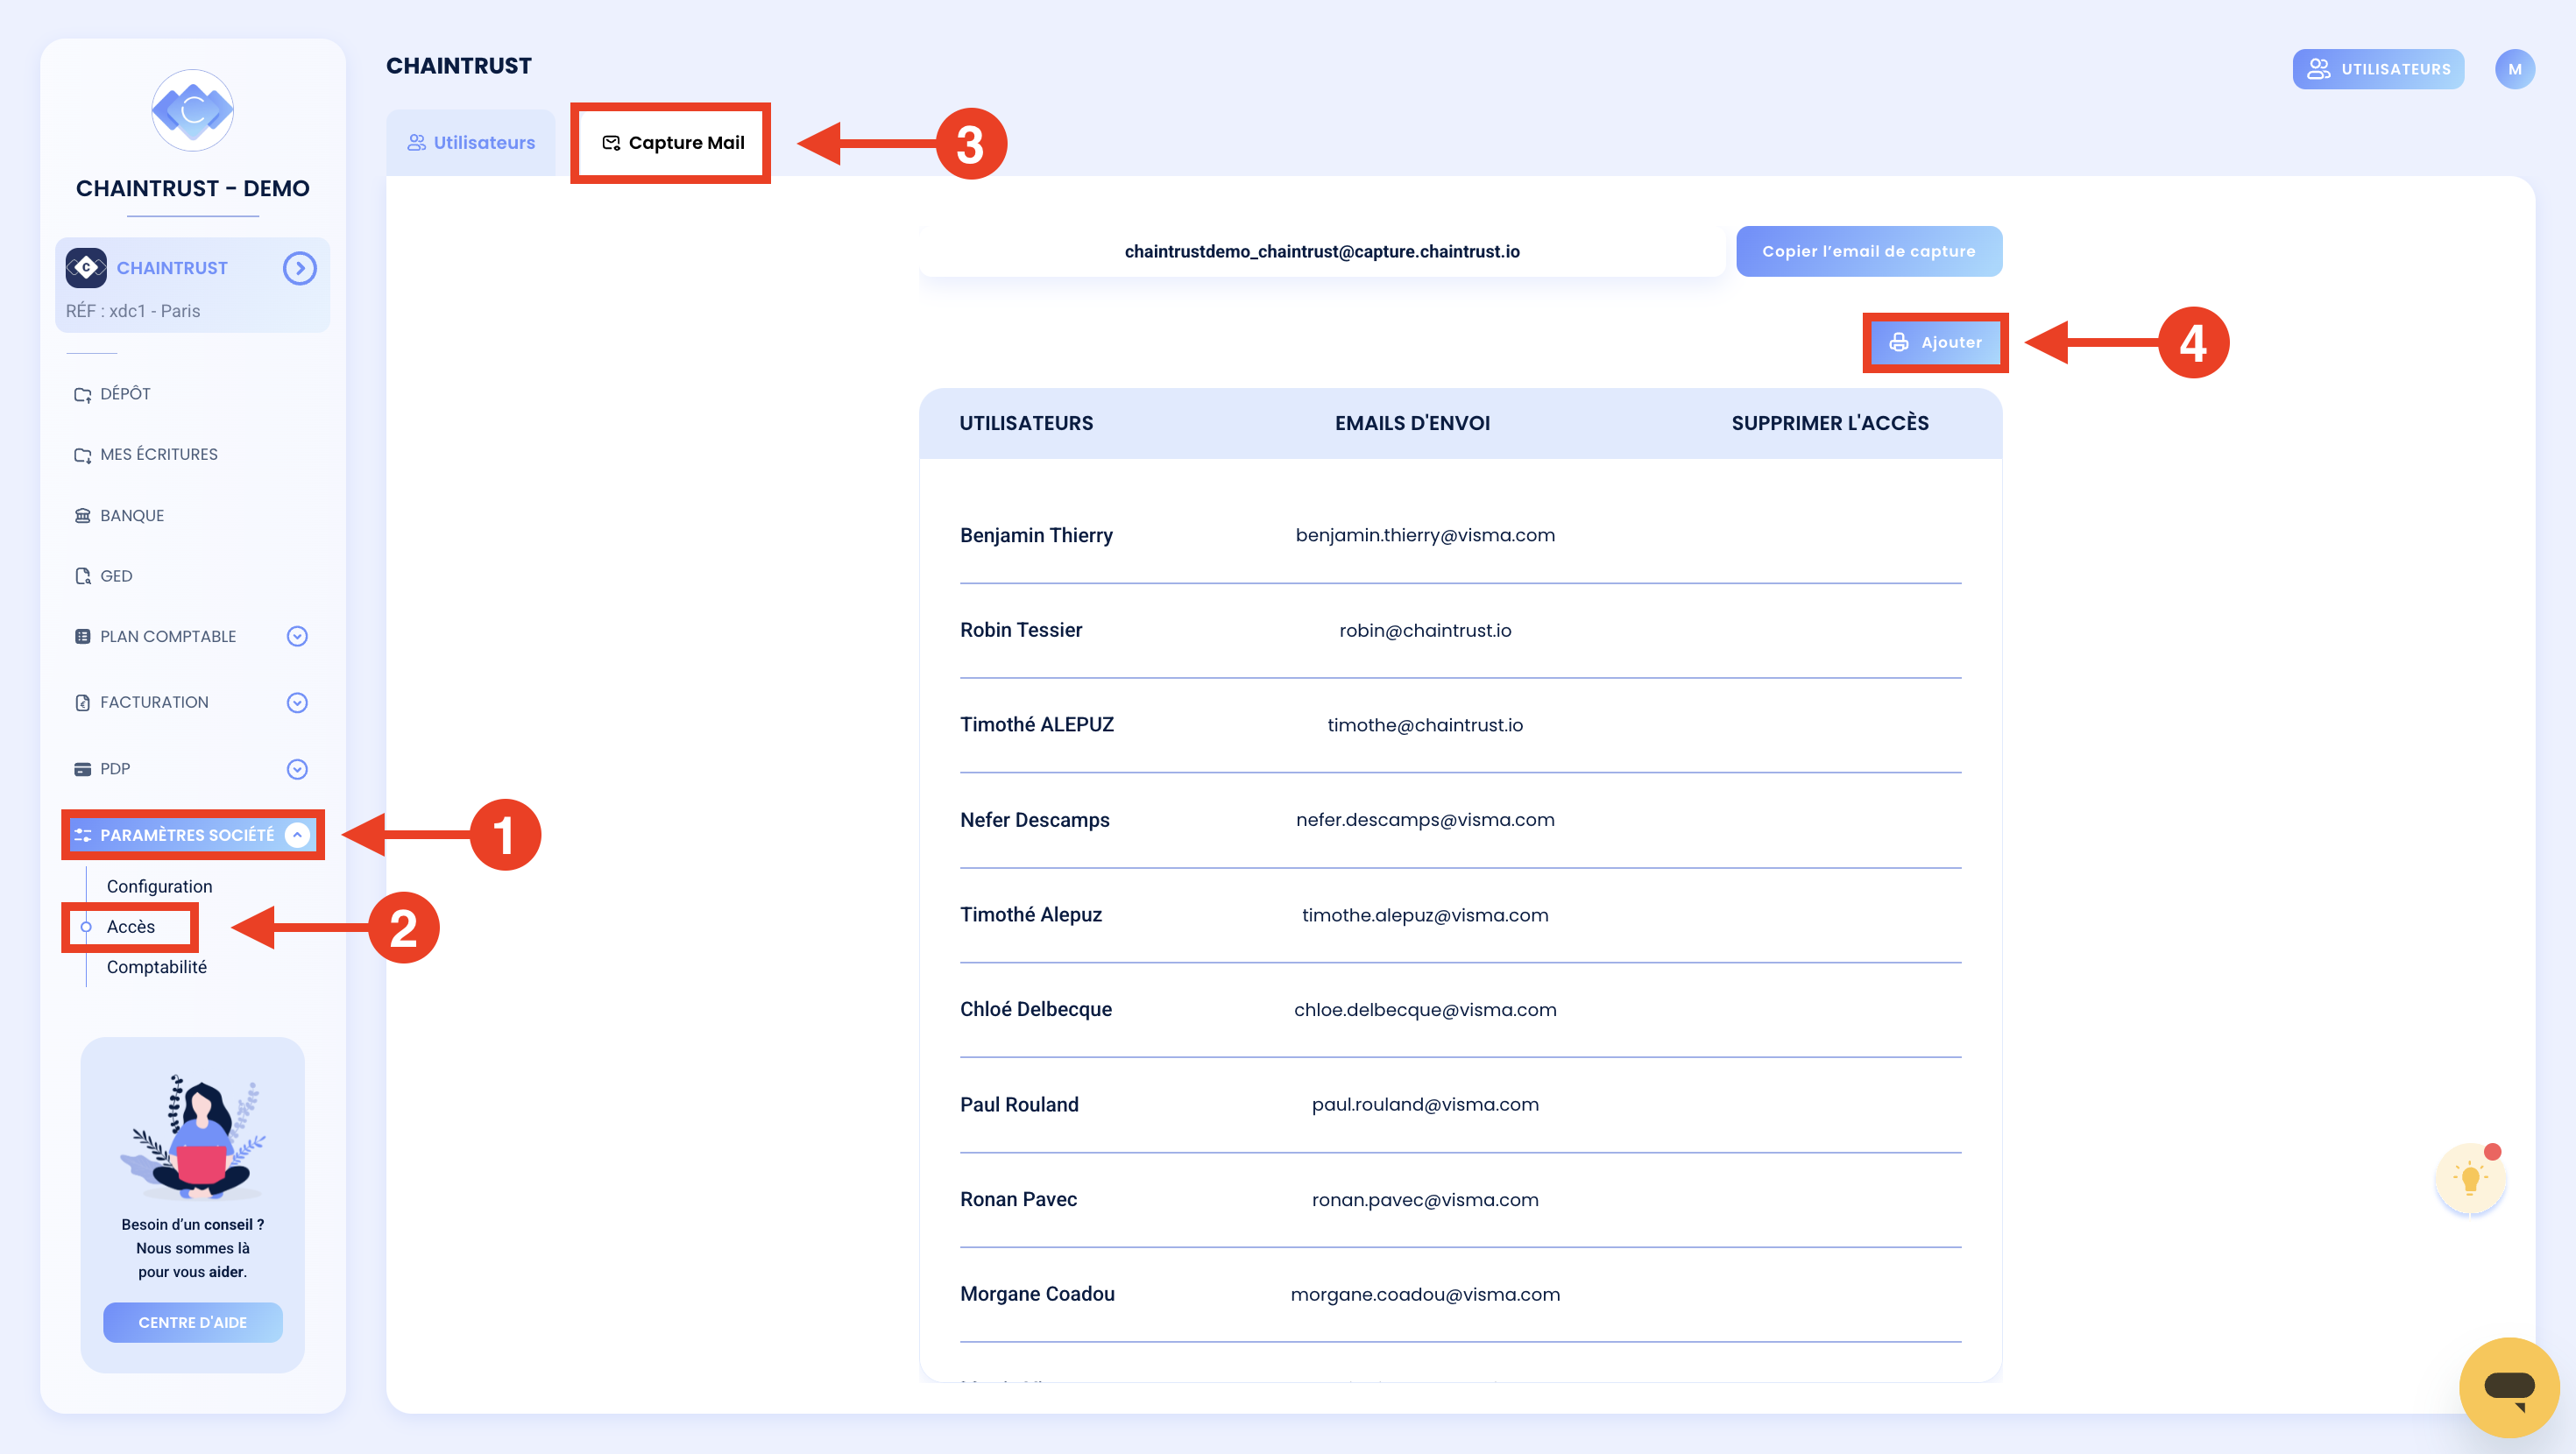
Task: Expand the PLAN COMPTABLE chevron
Action: point(297,636)
